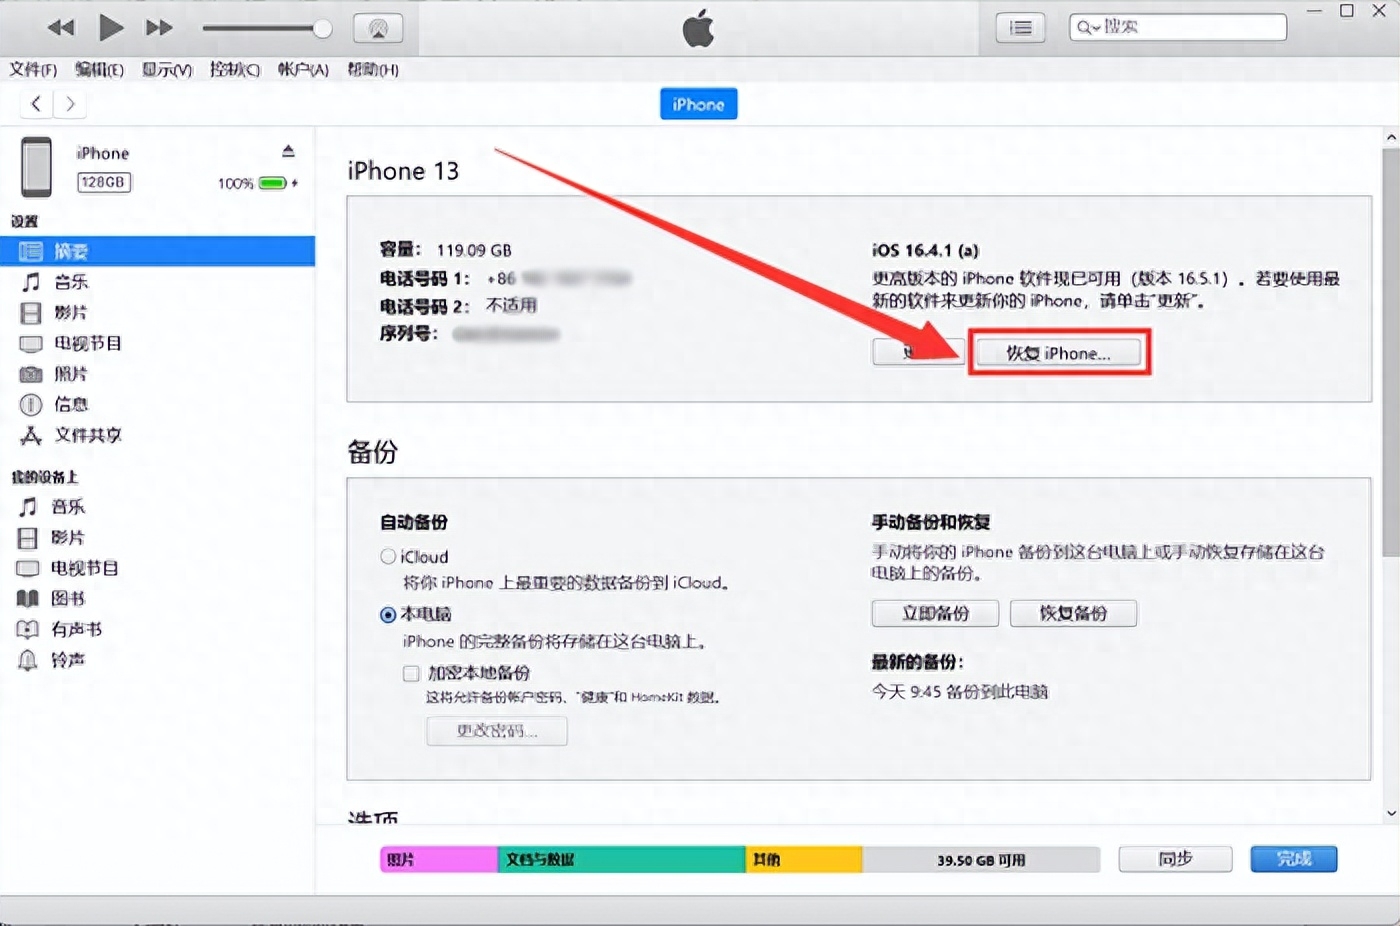
Task: Click the iPhone 13 heading
Action: (403, 171)
